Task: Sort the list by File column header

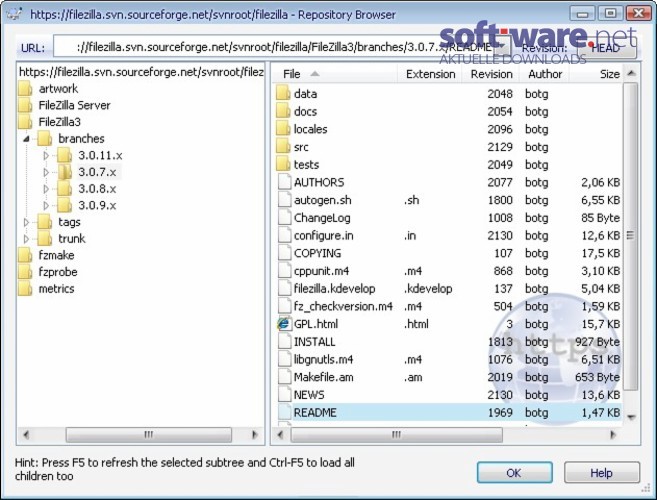Action: (x=335, y=74)
